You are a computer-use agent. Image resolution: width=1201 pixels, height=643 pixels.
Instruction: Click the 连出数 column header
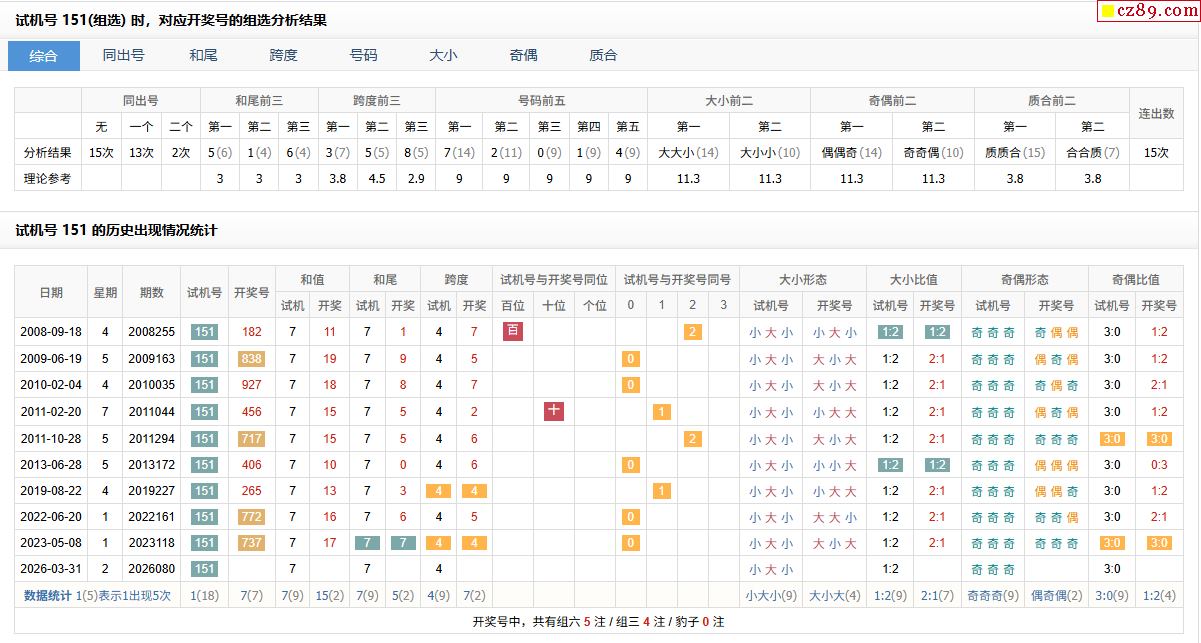tap(1156, 113)
